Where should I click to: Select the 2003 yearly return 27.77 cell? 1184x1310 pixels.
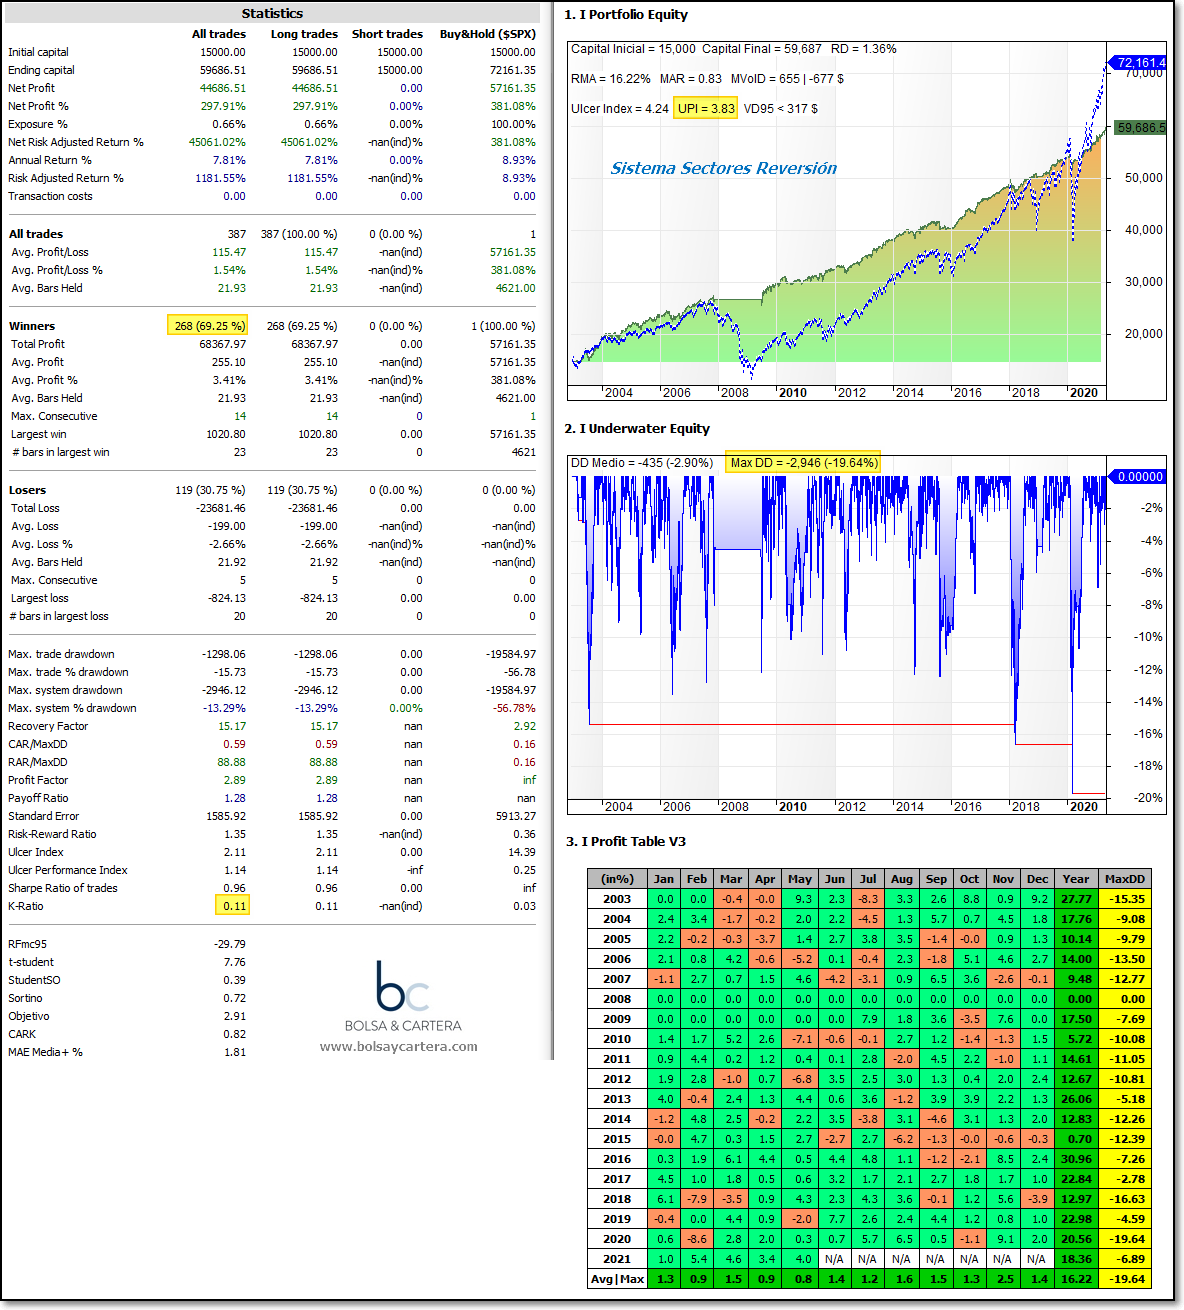pos(1076,899)
